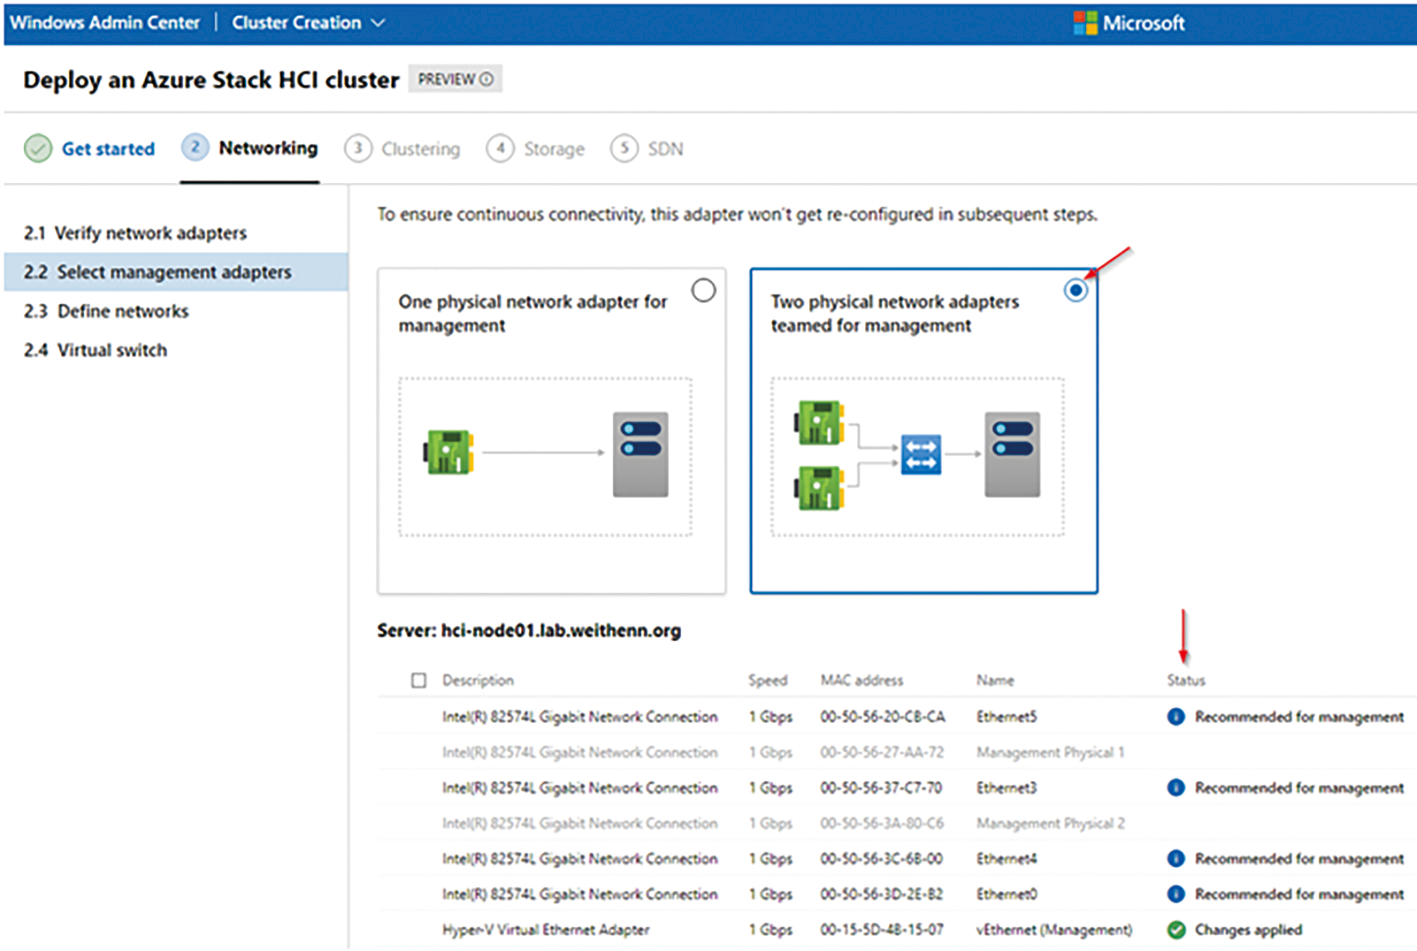This screenshot has height=951, width=1417.
Task: Click server icon in one-adapter diagram
Action: tap(641, 454)
